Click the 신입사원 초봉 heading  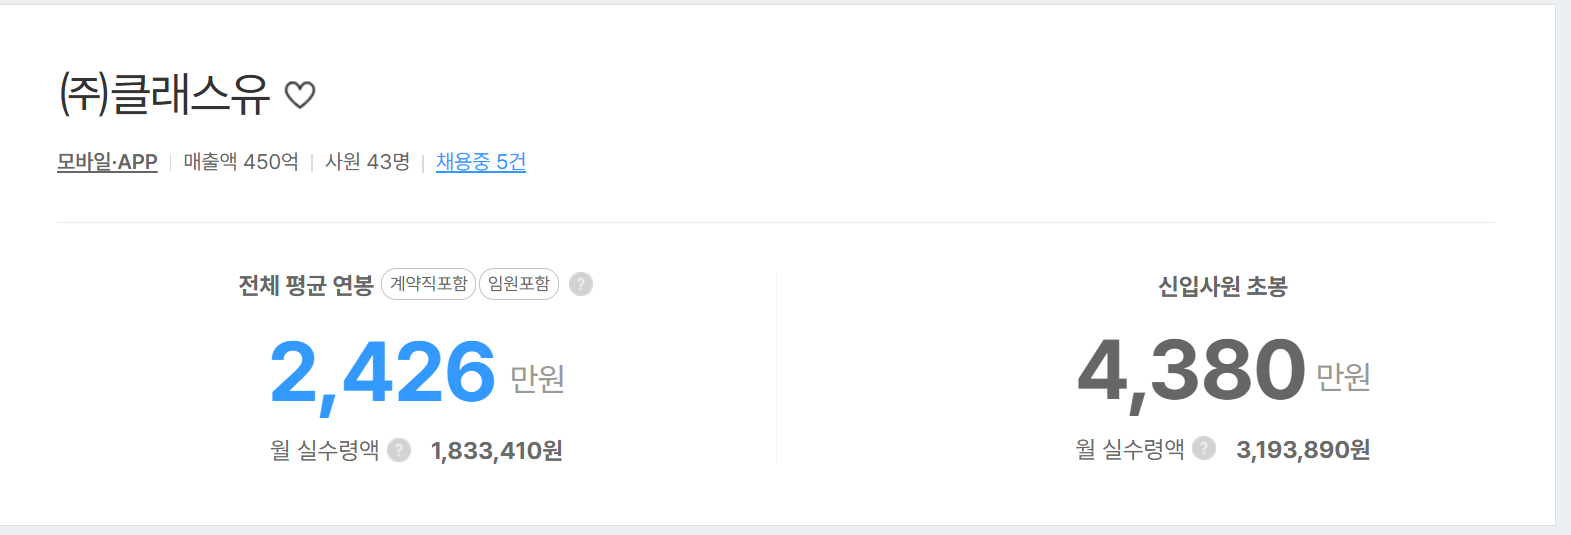pos(1222,287)
